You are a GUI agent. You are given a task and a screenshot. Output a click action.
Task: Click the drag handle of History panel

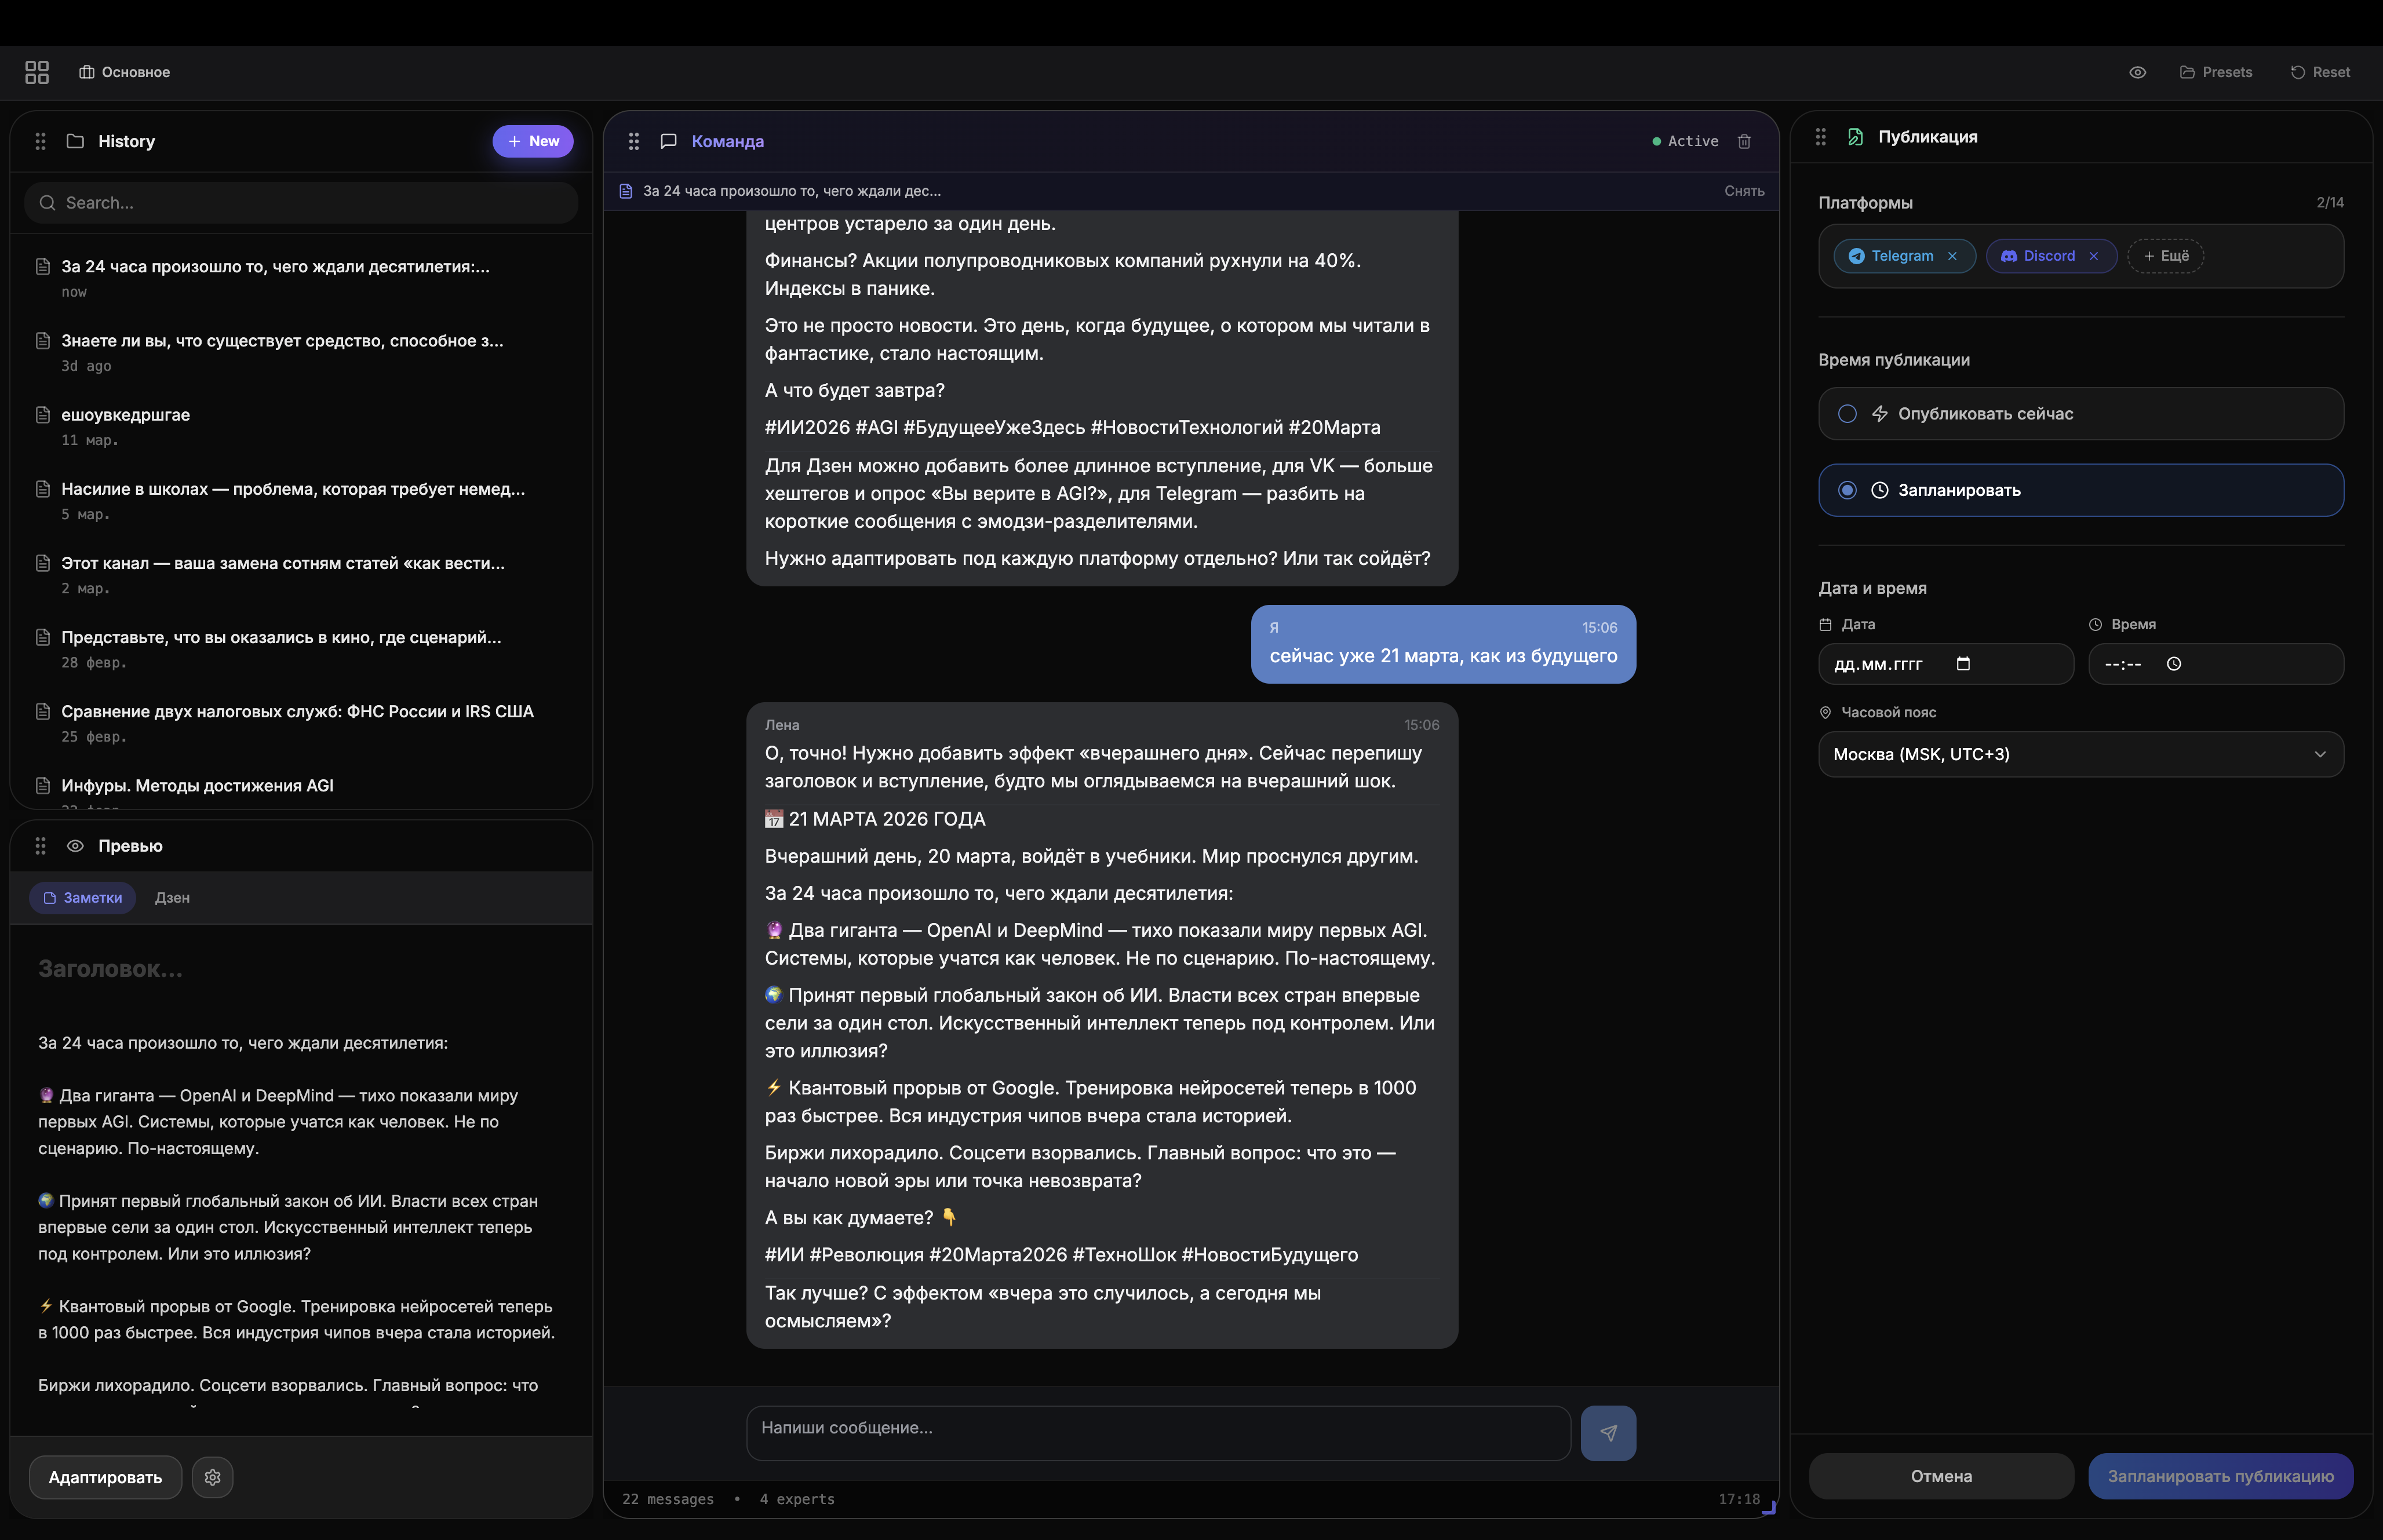[x=40, y=141]
